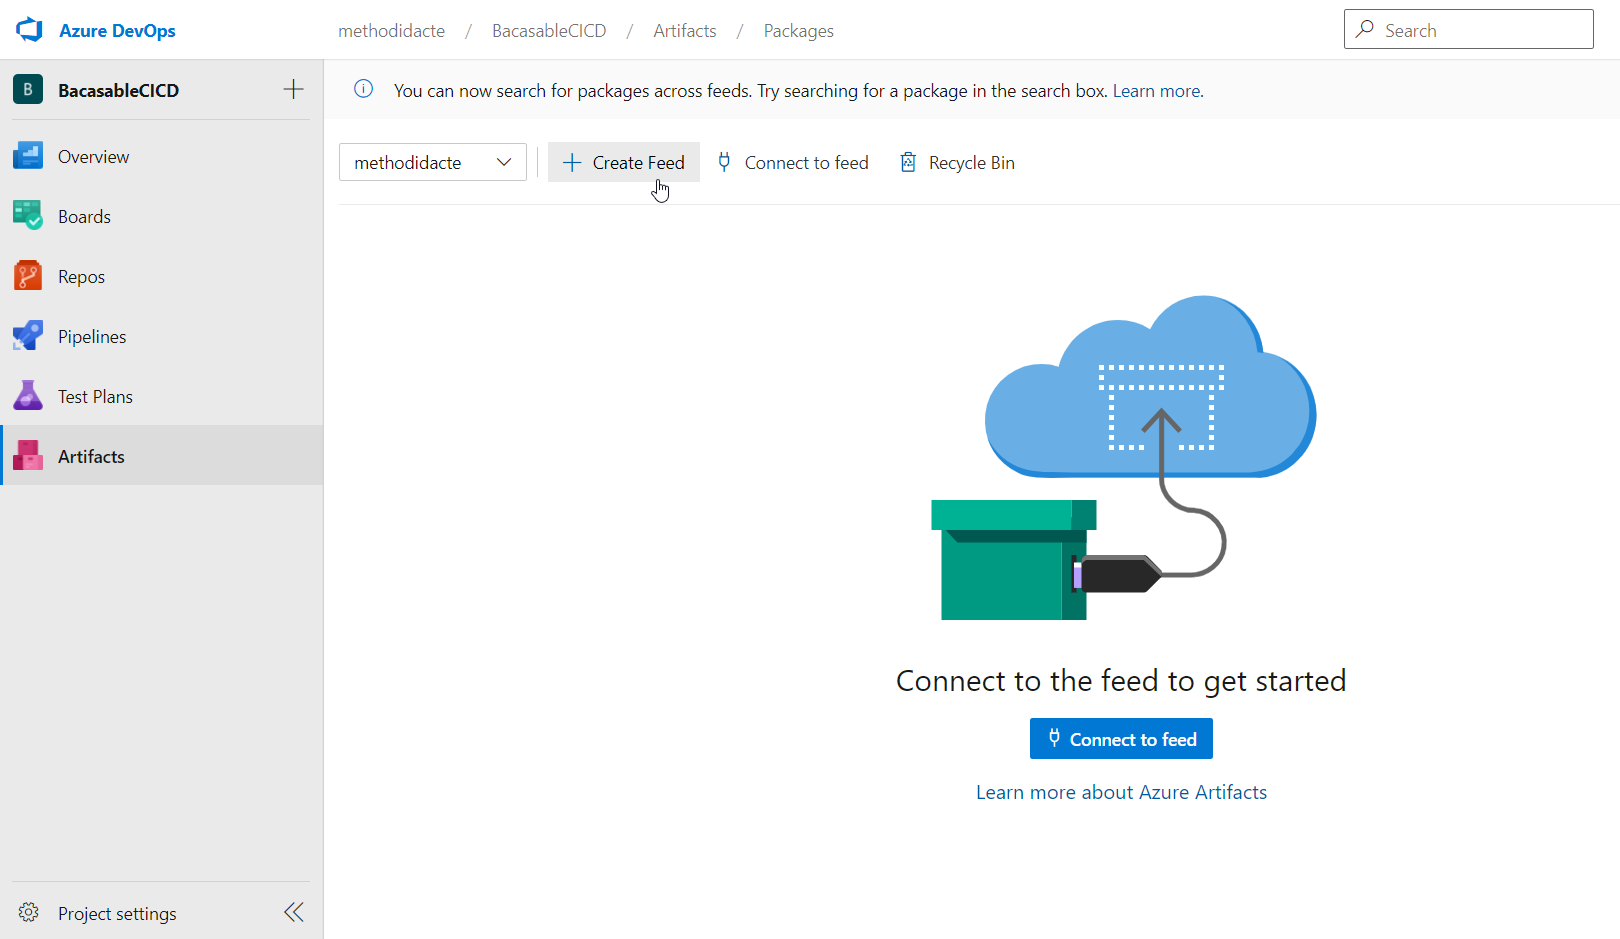The image size is (1620, 939).
Task: Click inside the Search box
Action: tap(1468, 29)
